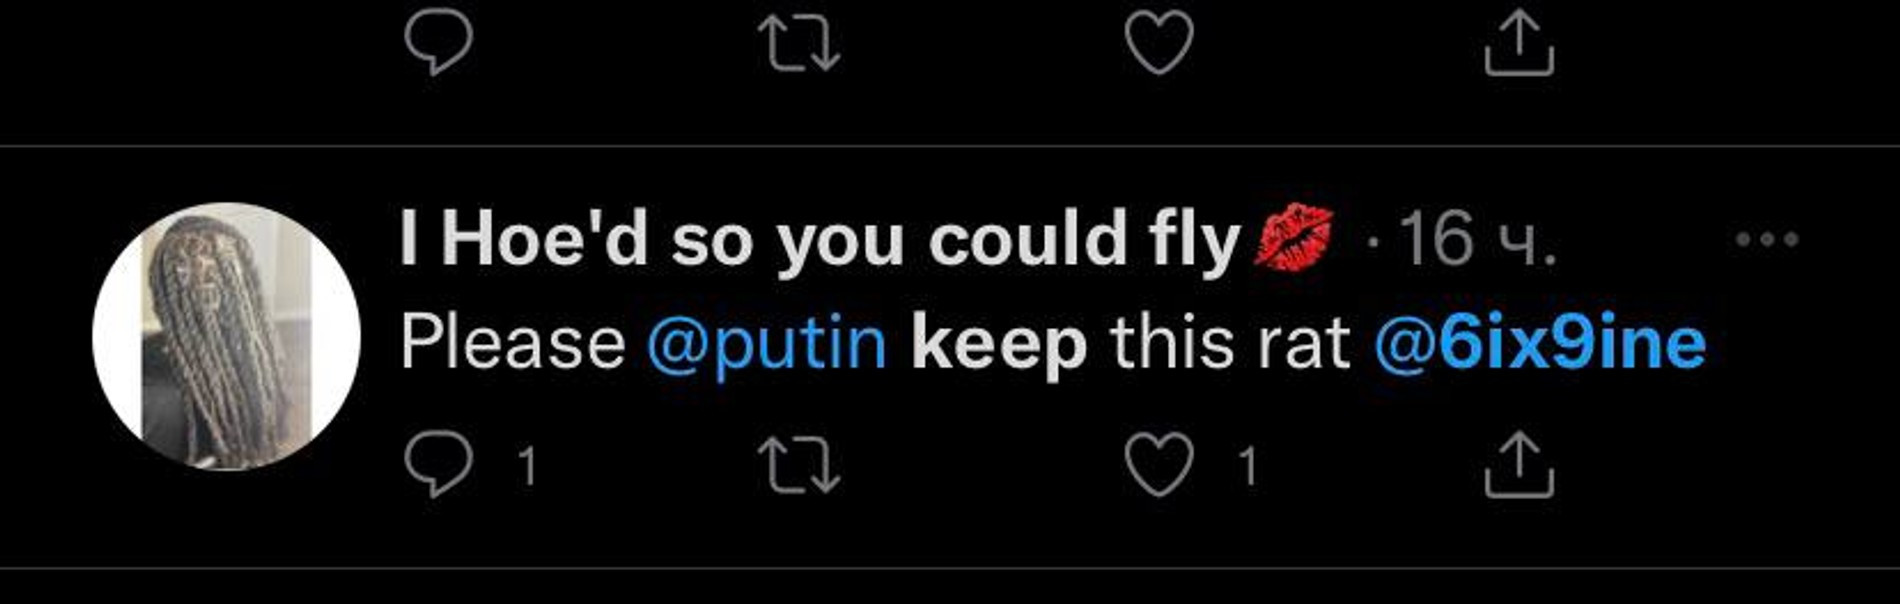The width and height of the screenshot is (1900, 604).
Task: Click the bold word "keep" in the tweet
Action: tap(998, 343)
